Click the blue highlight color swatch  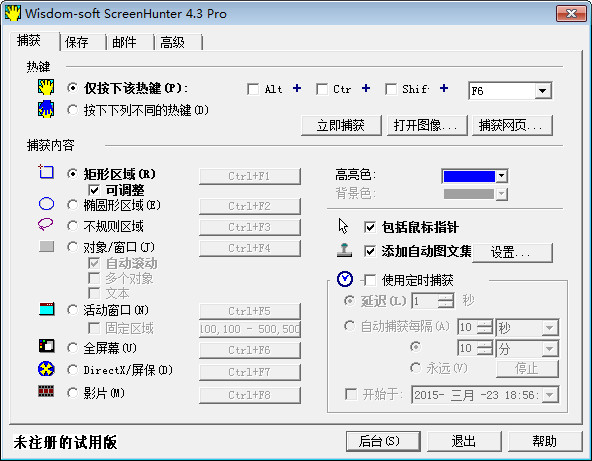469,176
